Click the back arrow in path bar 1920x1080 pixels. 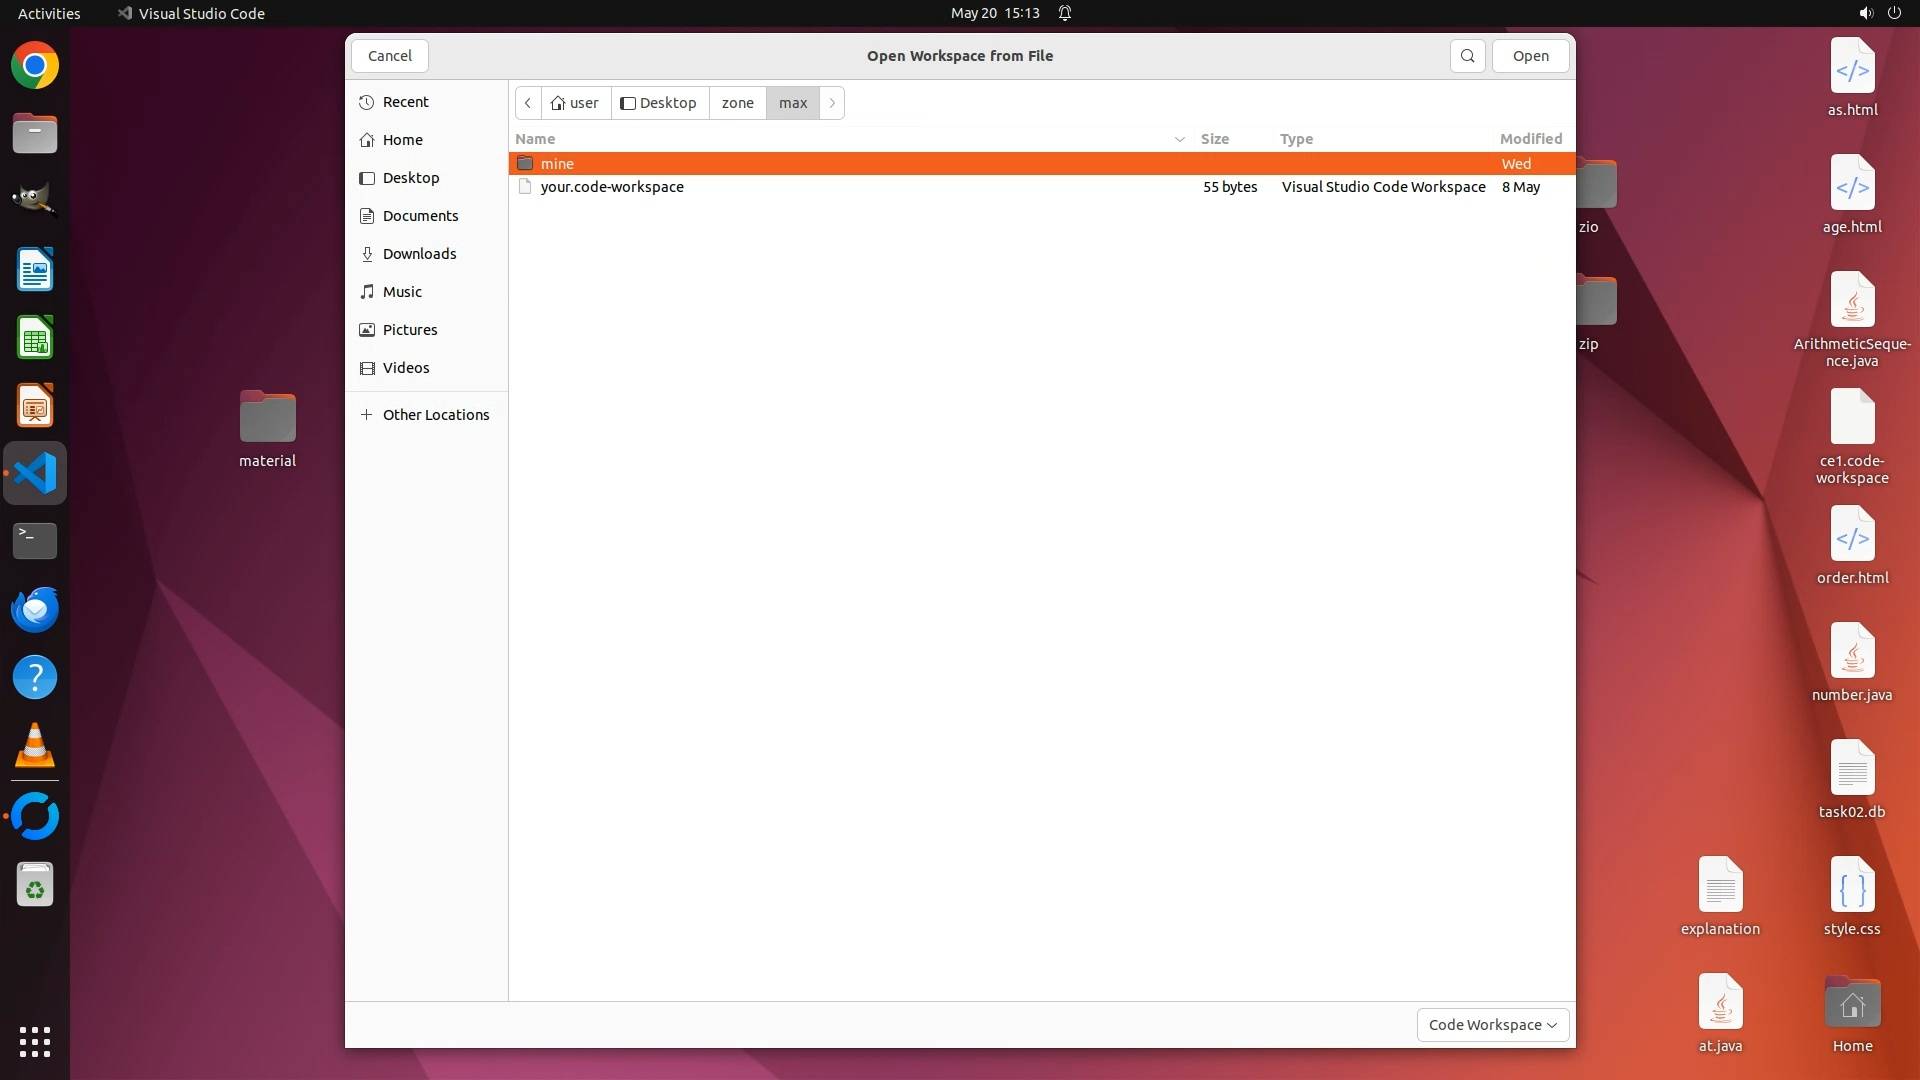click(528, 103)
